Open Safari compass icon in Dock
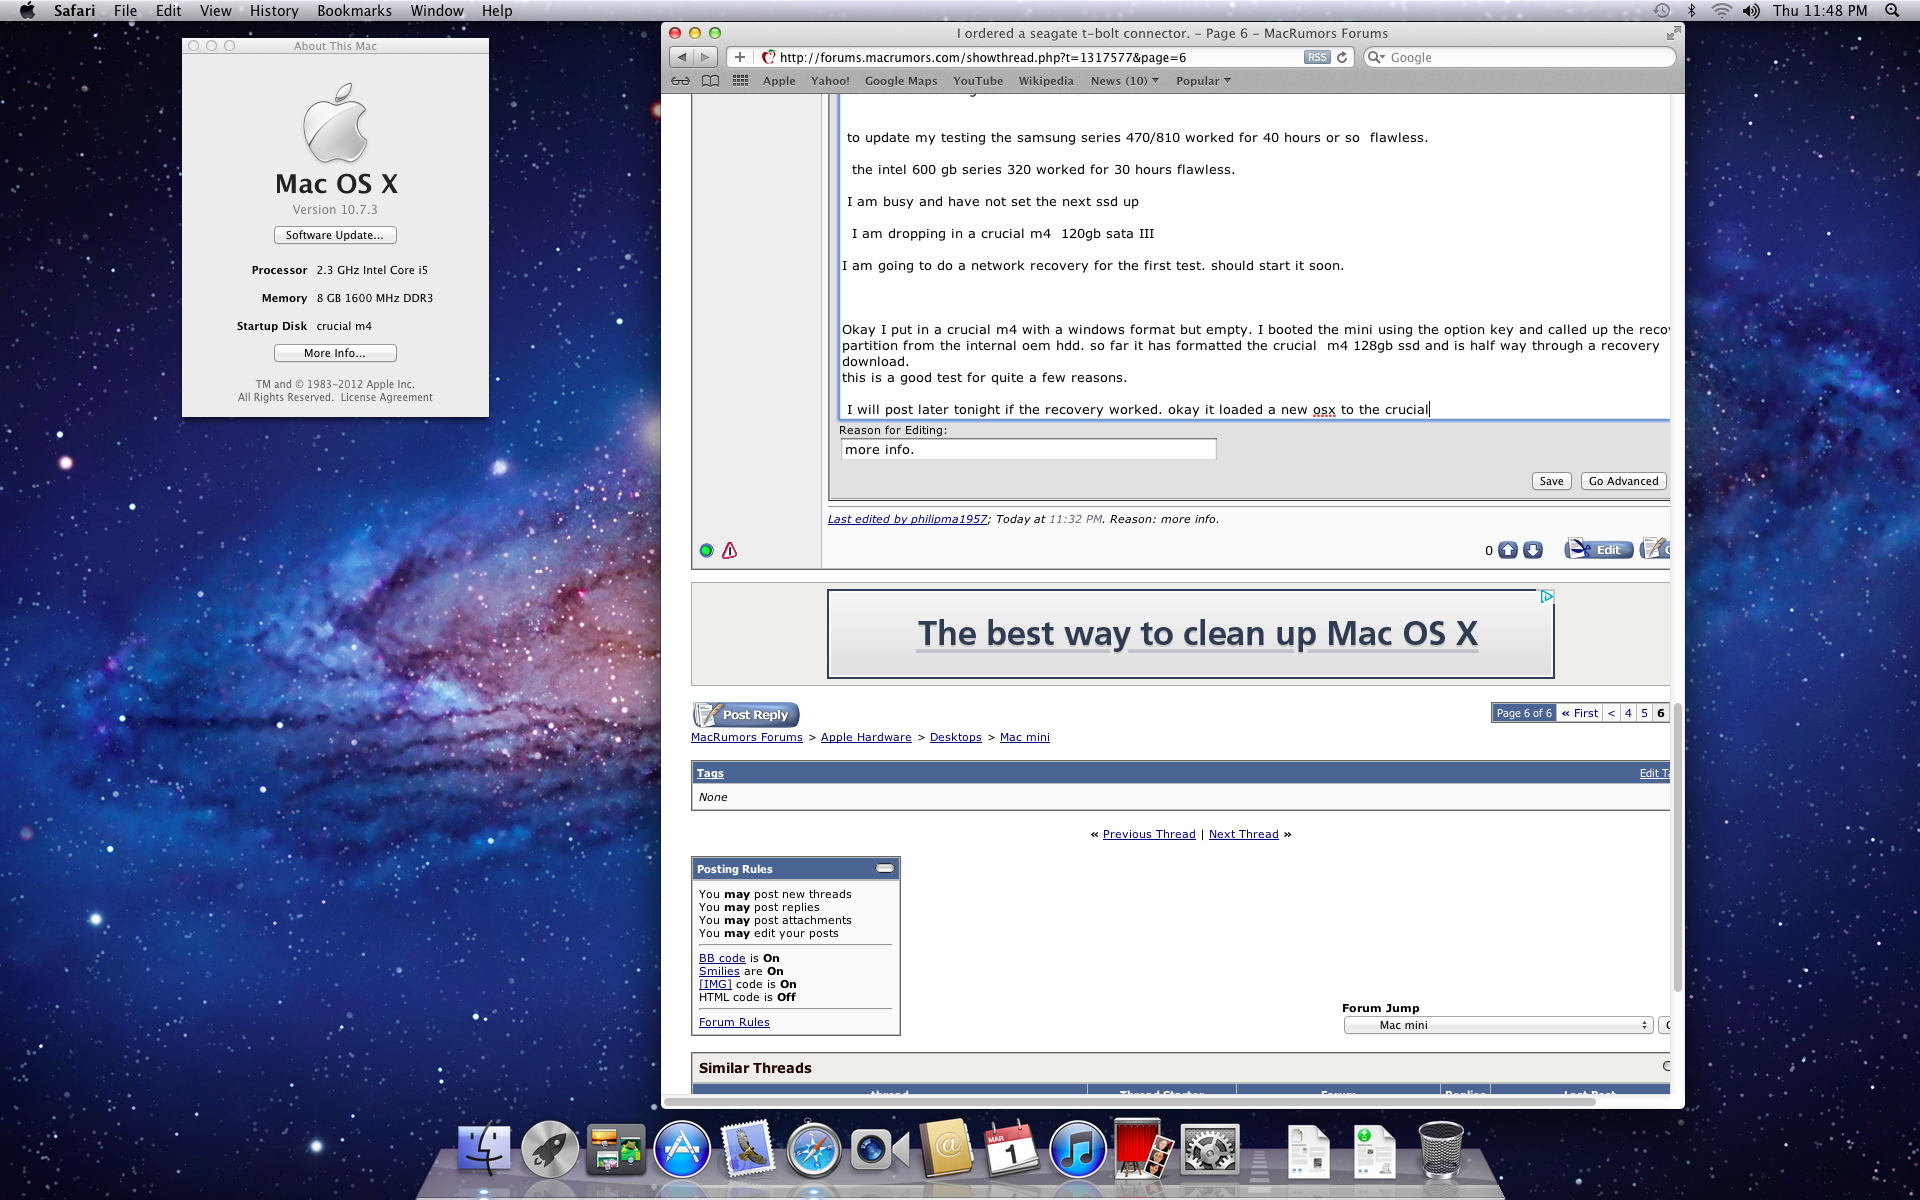 click(x=813, y=1149)
